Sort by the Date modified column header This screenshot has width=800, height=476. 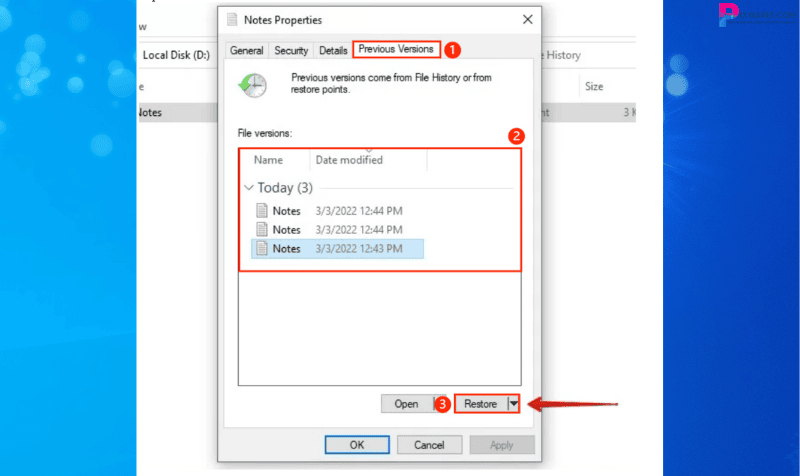click(349, 160)
